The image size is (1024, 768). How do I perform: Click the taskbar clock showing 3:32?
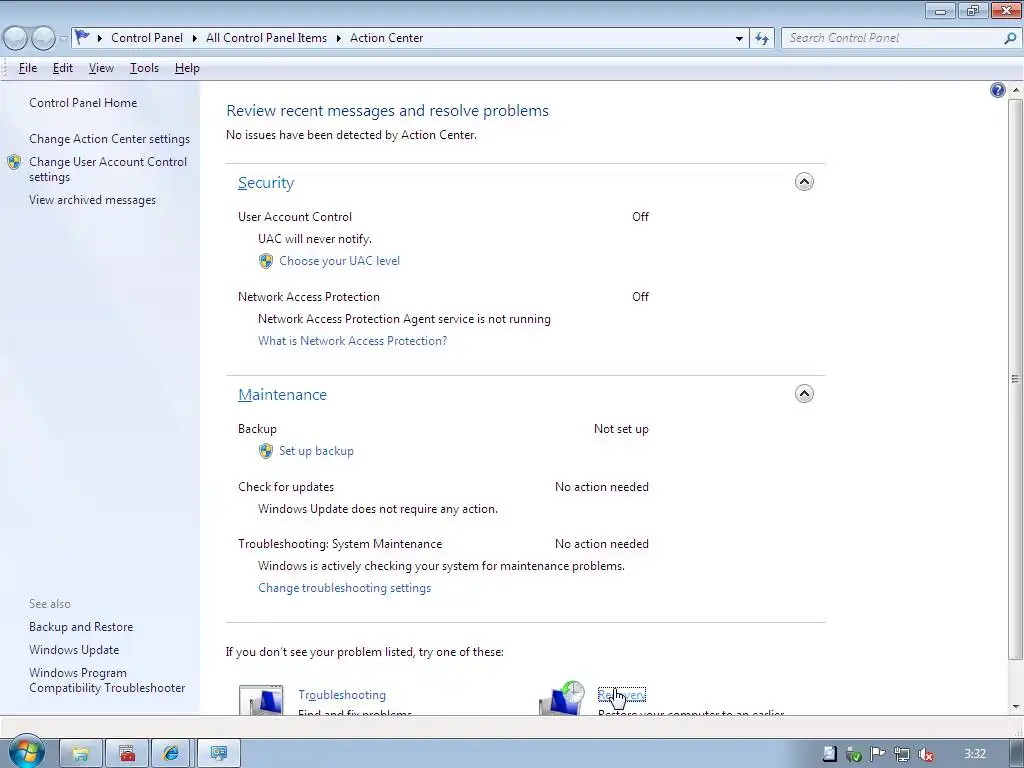(975, 754)
